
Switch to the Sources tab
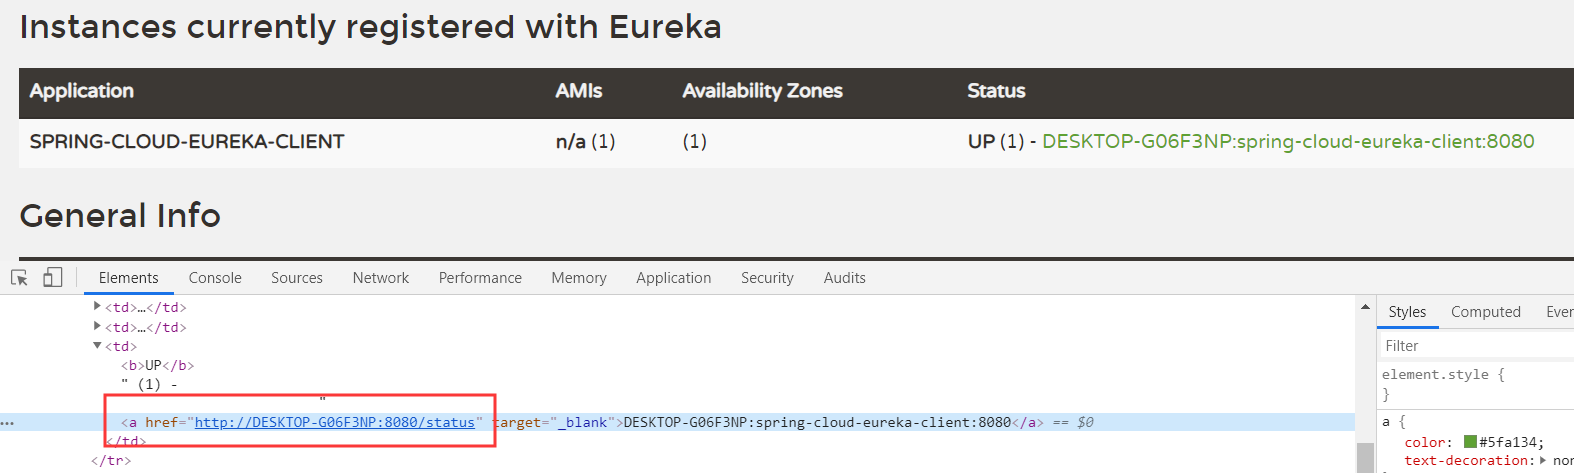coord(297,278)
